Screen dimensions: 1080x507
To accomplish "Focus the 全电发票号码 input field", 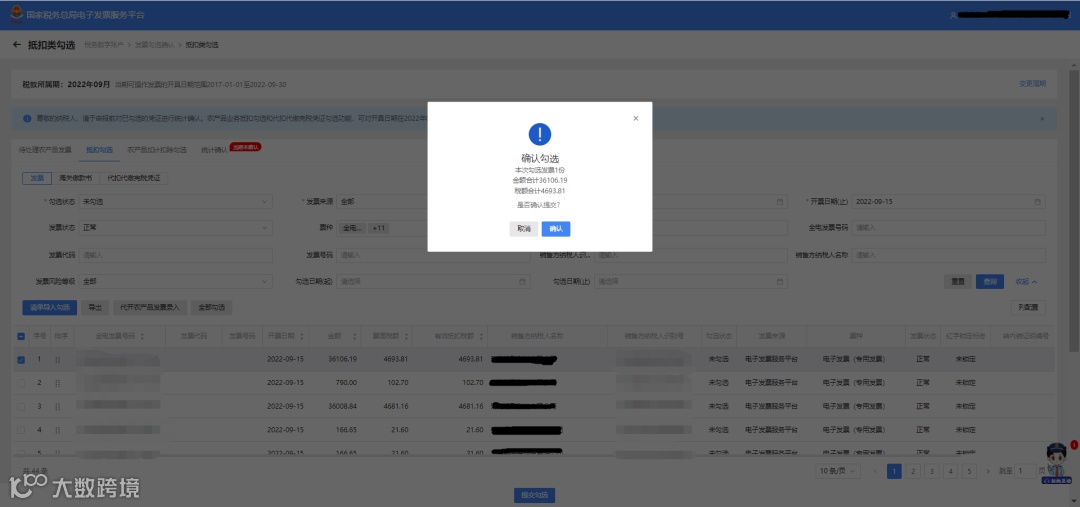I will tap(948, 227).
